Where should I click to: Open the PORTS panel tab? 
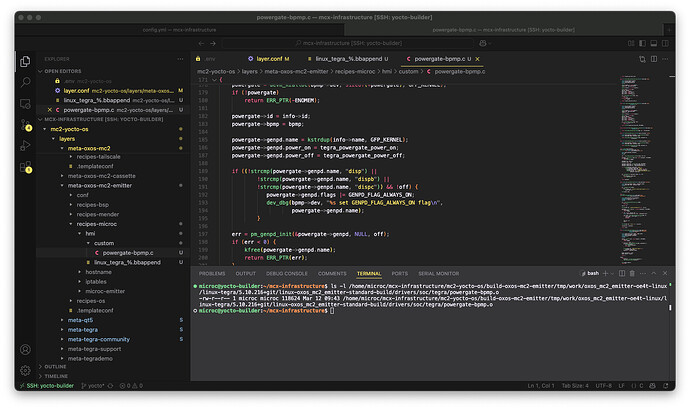(400, 274)
